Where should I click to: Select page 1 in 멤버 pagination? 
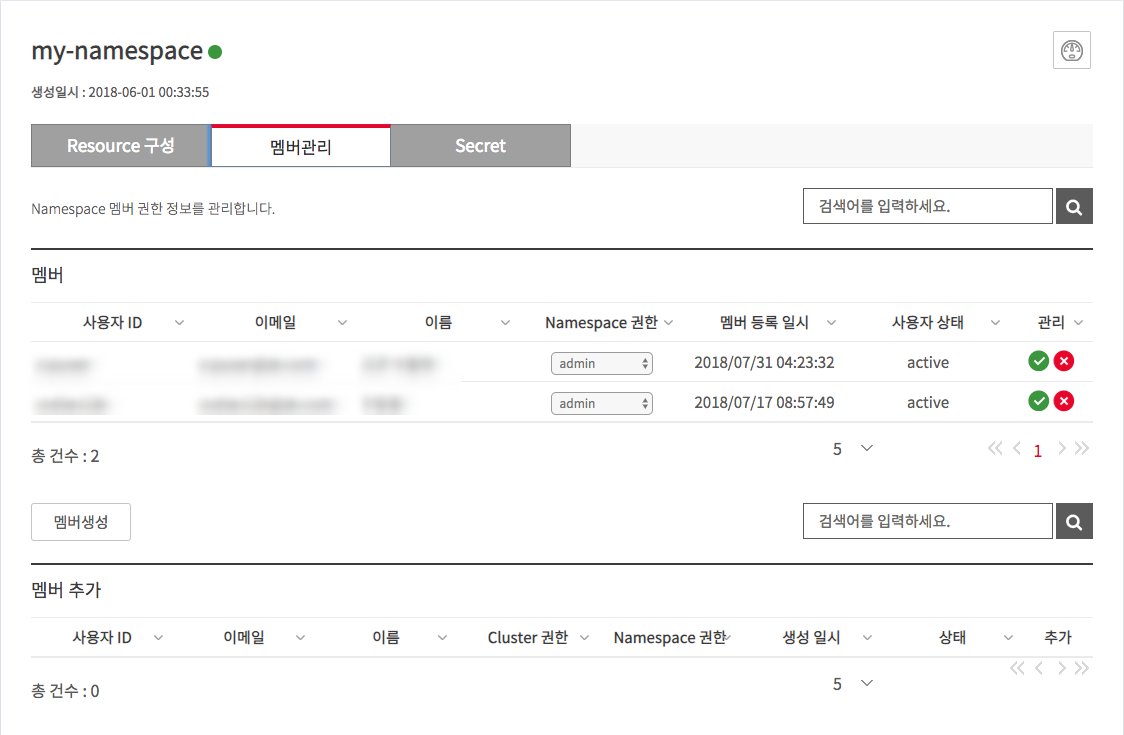(1037, 451)
